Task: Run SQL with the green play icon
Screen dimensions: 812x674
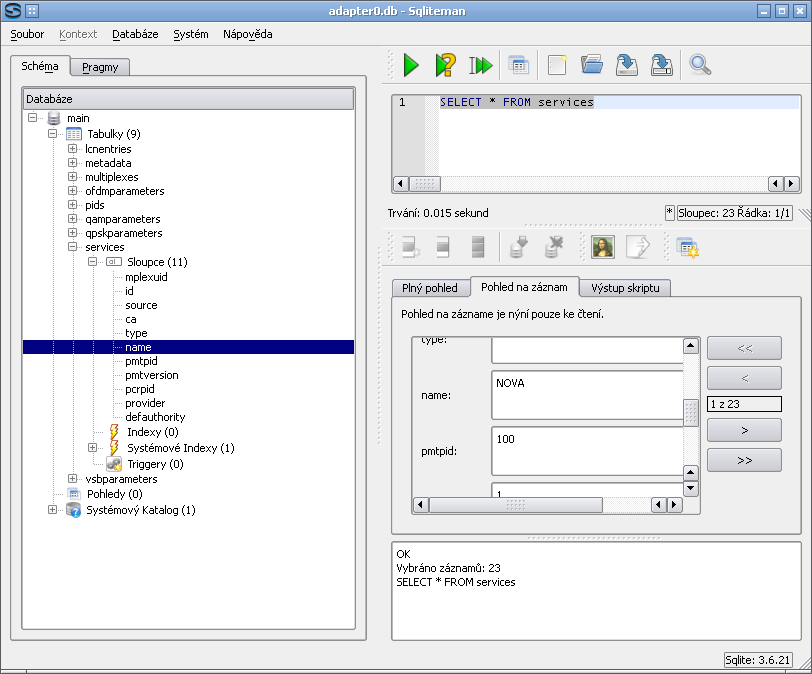Action: tap(411, 66)
